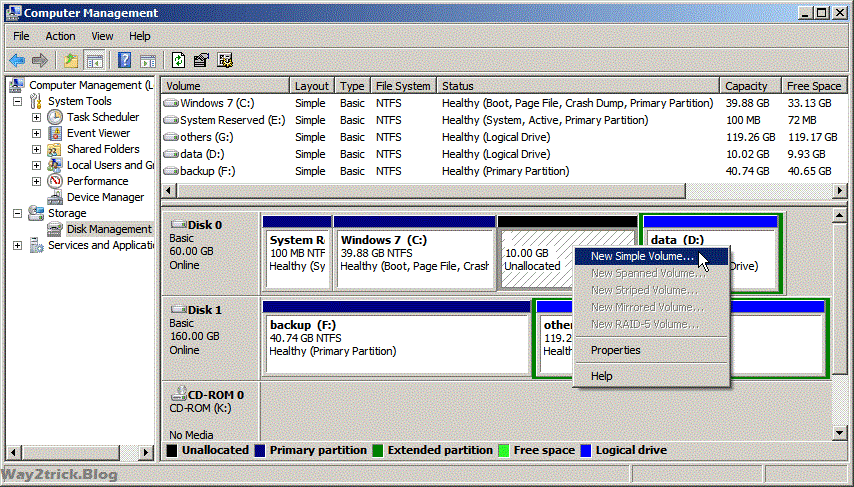
Task: Click the Disk Management tree icon
Action: point(54,229)
